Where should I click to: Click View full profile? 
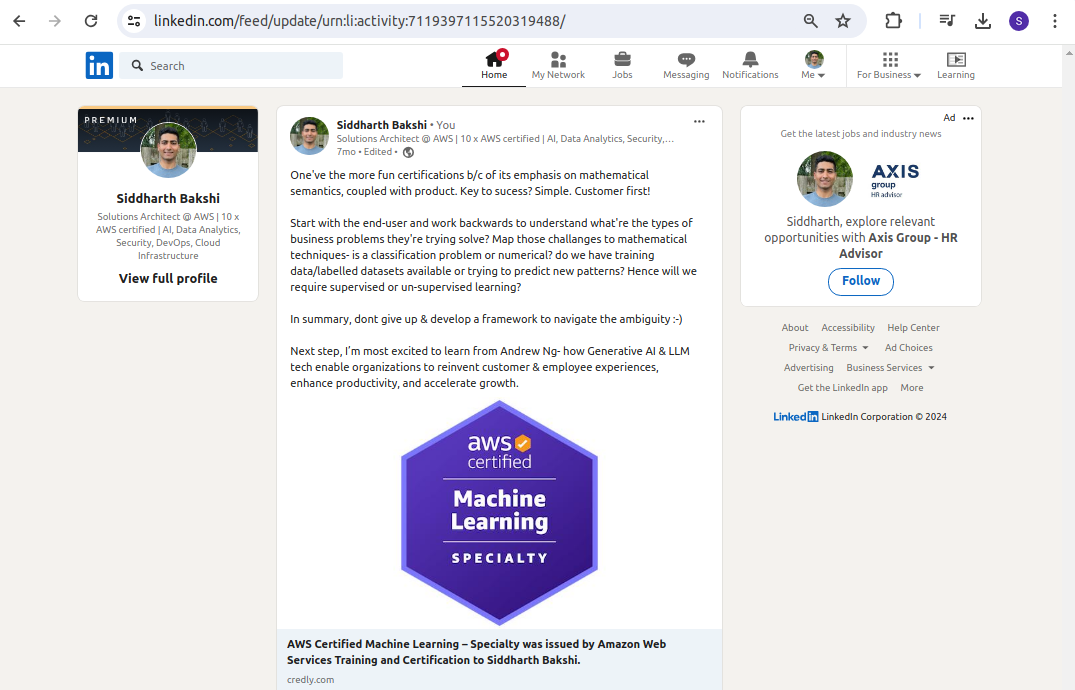(x=168, y=278)
